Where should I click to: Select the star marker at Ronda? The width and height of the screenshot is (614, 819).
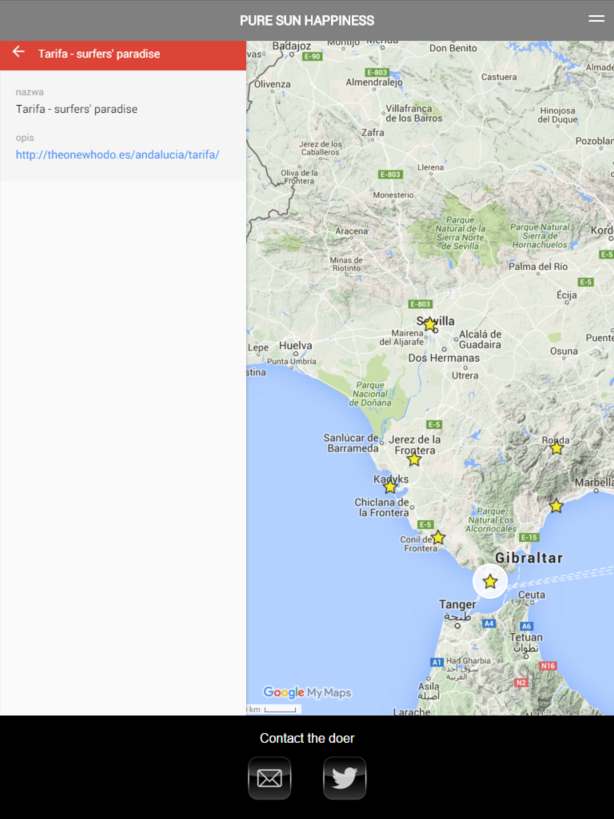click(x=557, y=448)
